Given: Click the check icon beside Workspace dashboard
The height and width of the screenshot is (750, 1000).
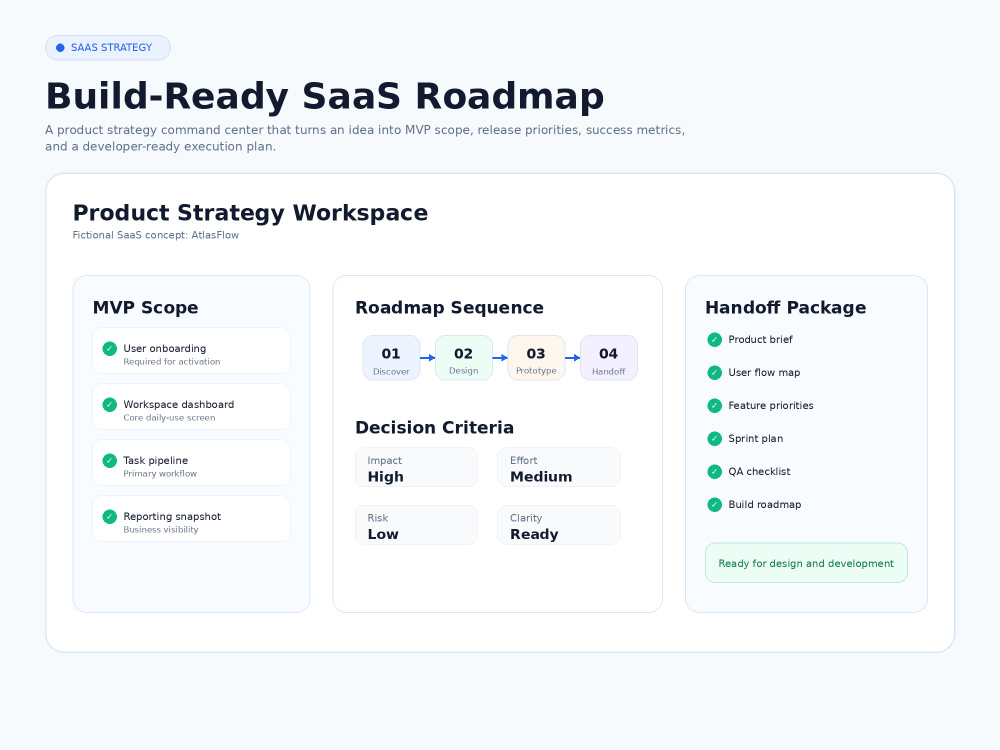Looking at the screenshot, I should tap(110, 405).
